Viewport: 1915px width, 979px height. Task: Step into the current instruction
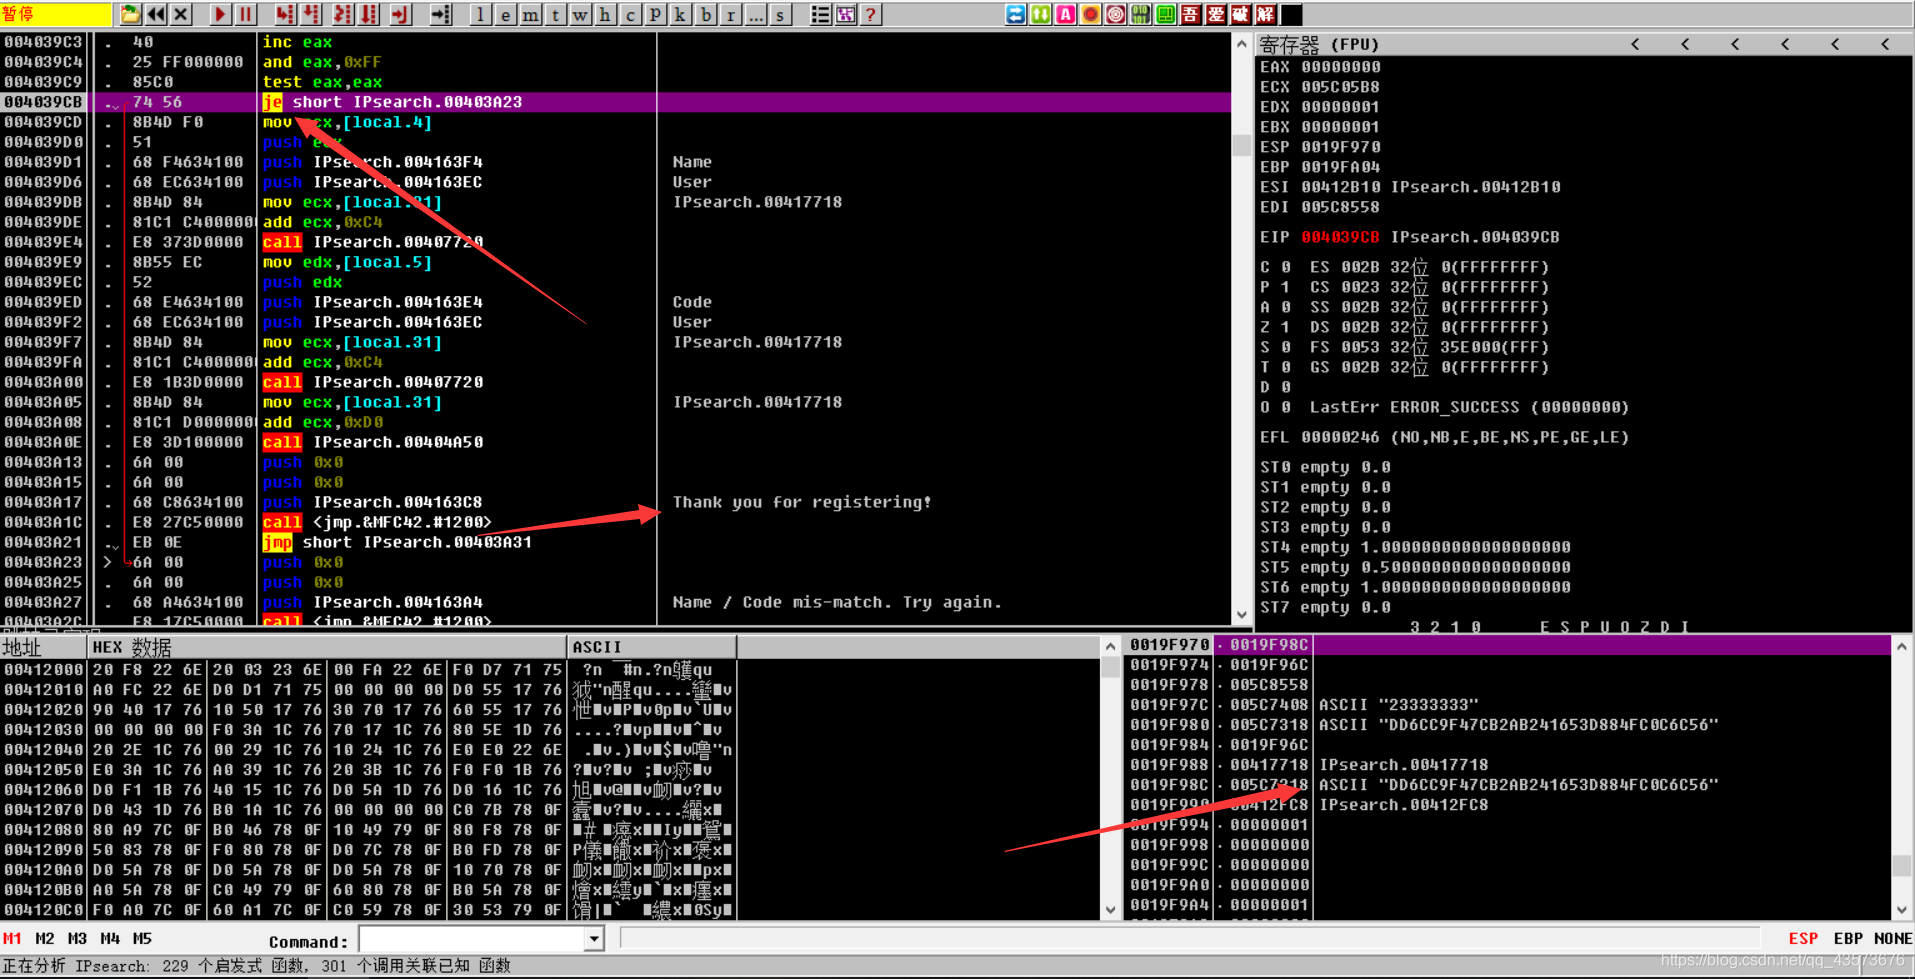285,14
